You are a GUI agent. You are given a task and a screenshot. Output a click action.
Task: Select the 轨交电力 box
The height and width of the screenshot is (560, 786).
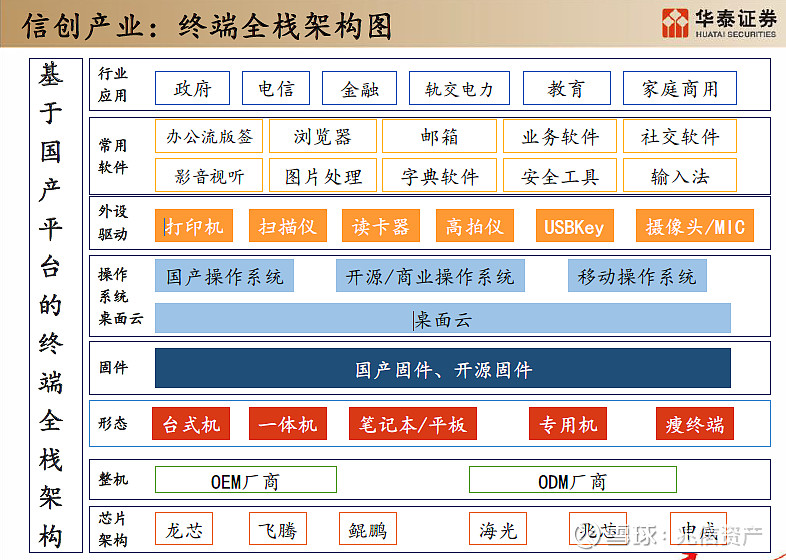(x=459, y=88)
